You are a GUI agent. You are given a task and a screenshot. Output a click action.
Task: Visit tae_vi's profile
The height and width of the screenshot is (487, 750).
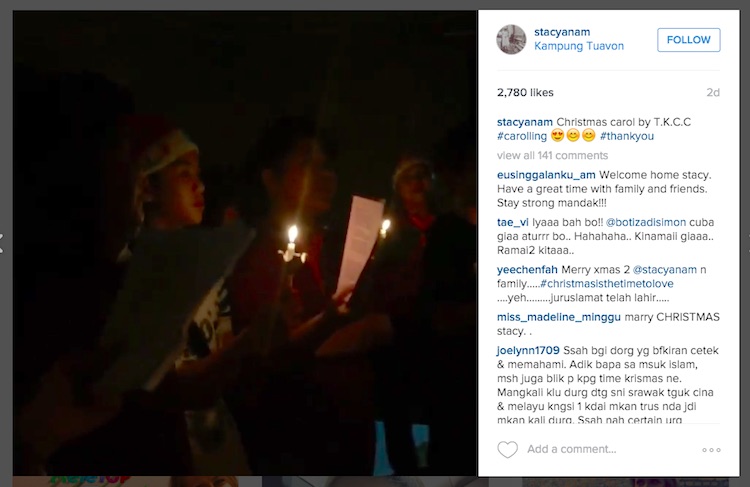pos(513,222)
